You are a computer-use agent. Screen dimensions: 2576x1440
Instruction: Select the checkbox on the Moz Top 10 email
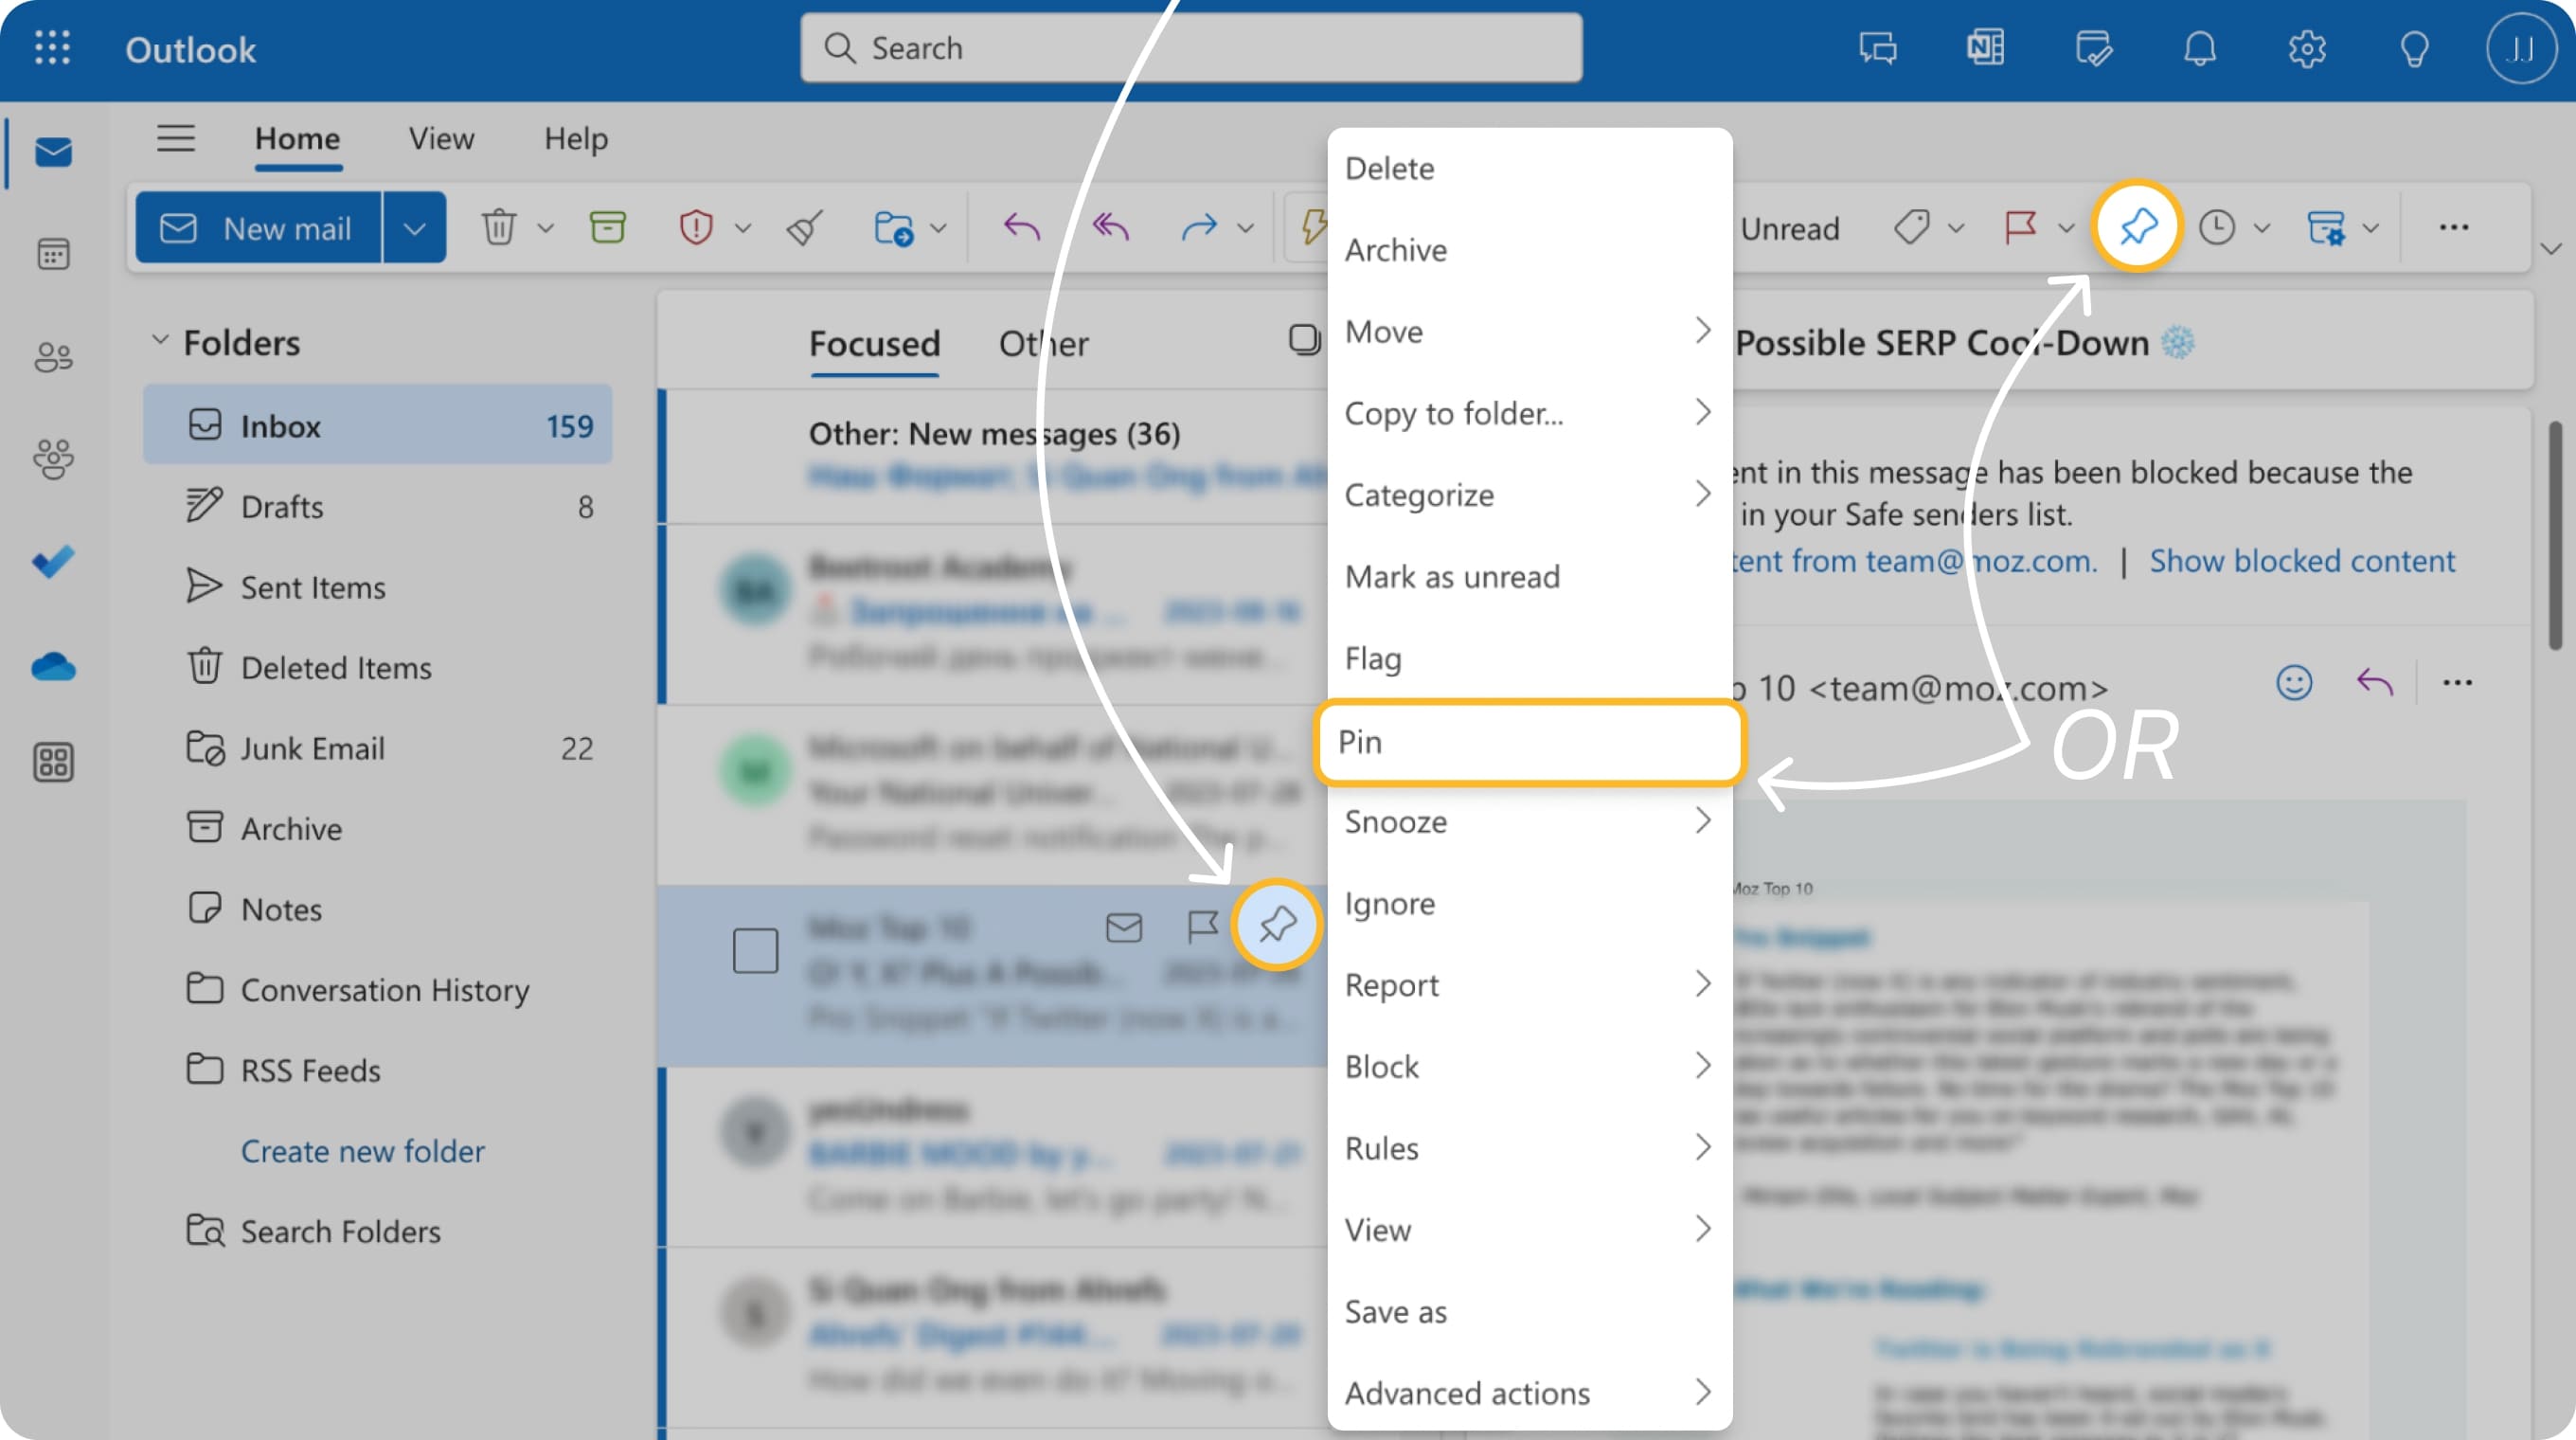757,952
